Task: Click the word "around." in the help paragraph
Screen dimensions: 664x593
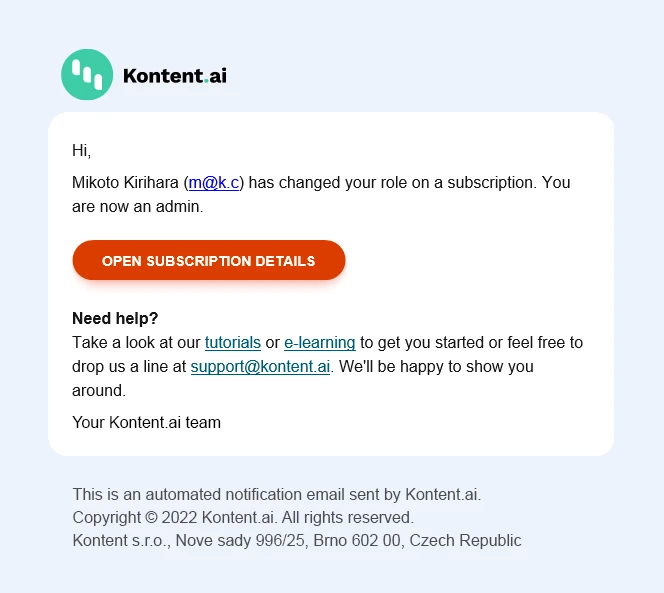Action: click(x=98, y=390)
